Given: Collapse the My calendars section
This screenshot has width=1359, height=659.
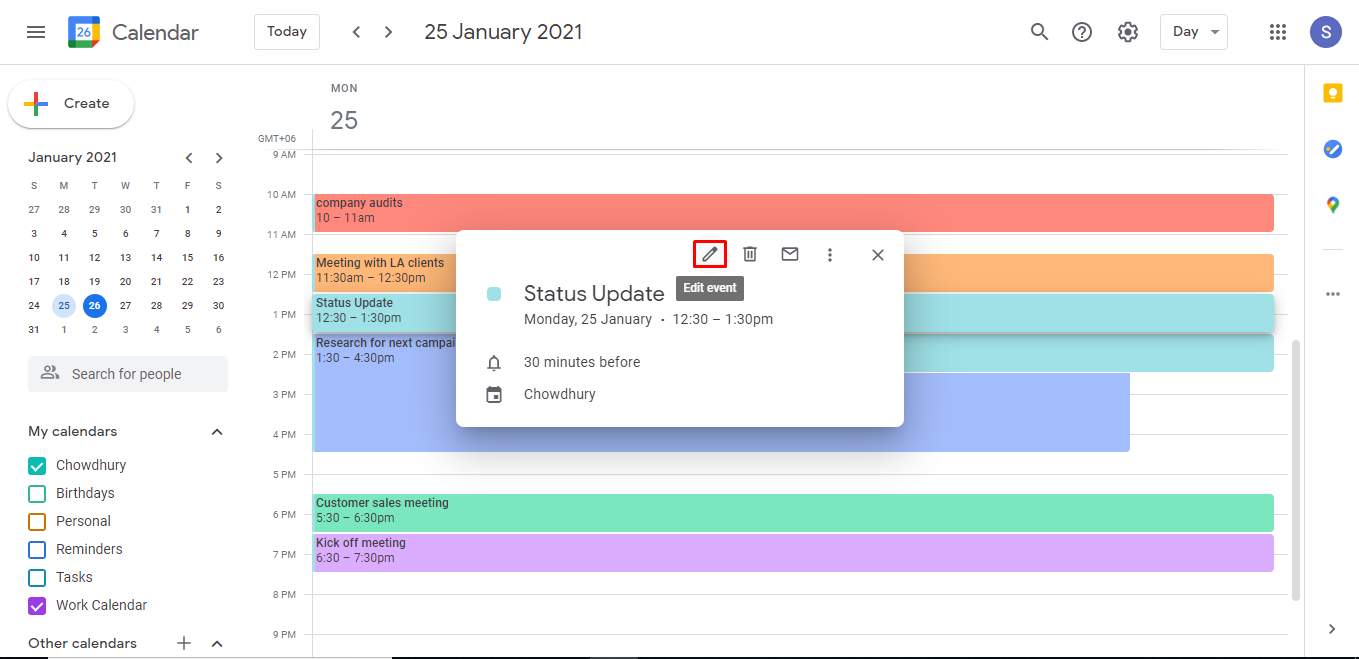Looking at the screenshot, I should (217, 432).
